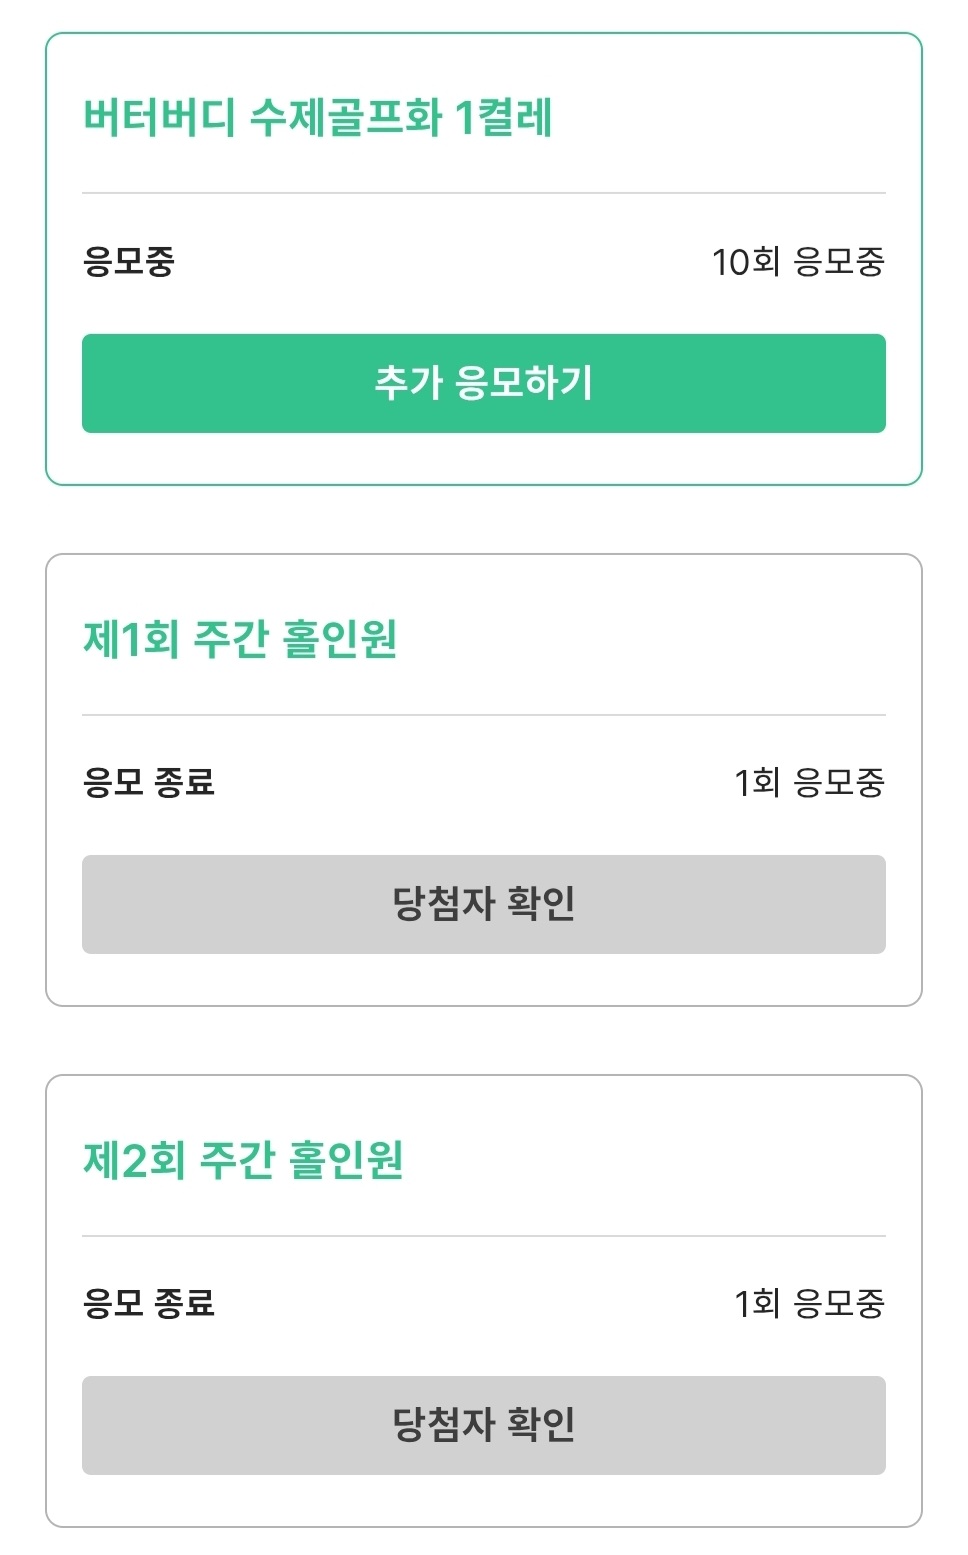
Task: Click the 10회 응모중 entry count
Action: (798, 262)
